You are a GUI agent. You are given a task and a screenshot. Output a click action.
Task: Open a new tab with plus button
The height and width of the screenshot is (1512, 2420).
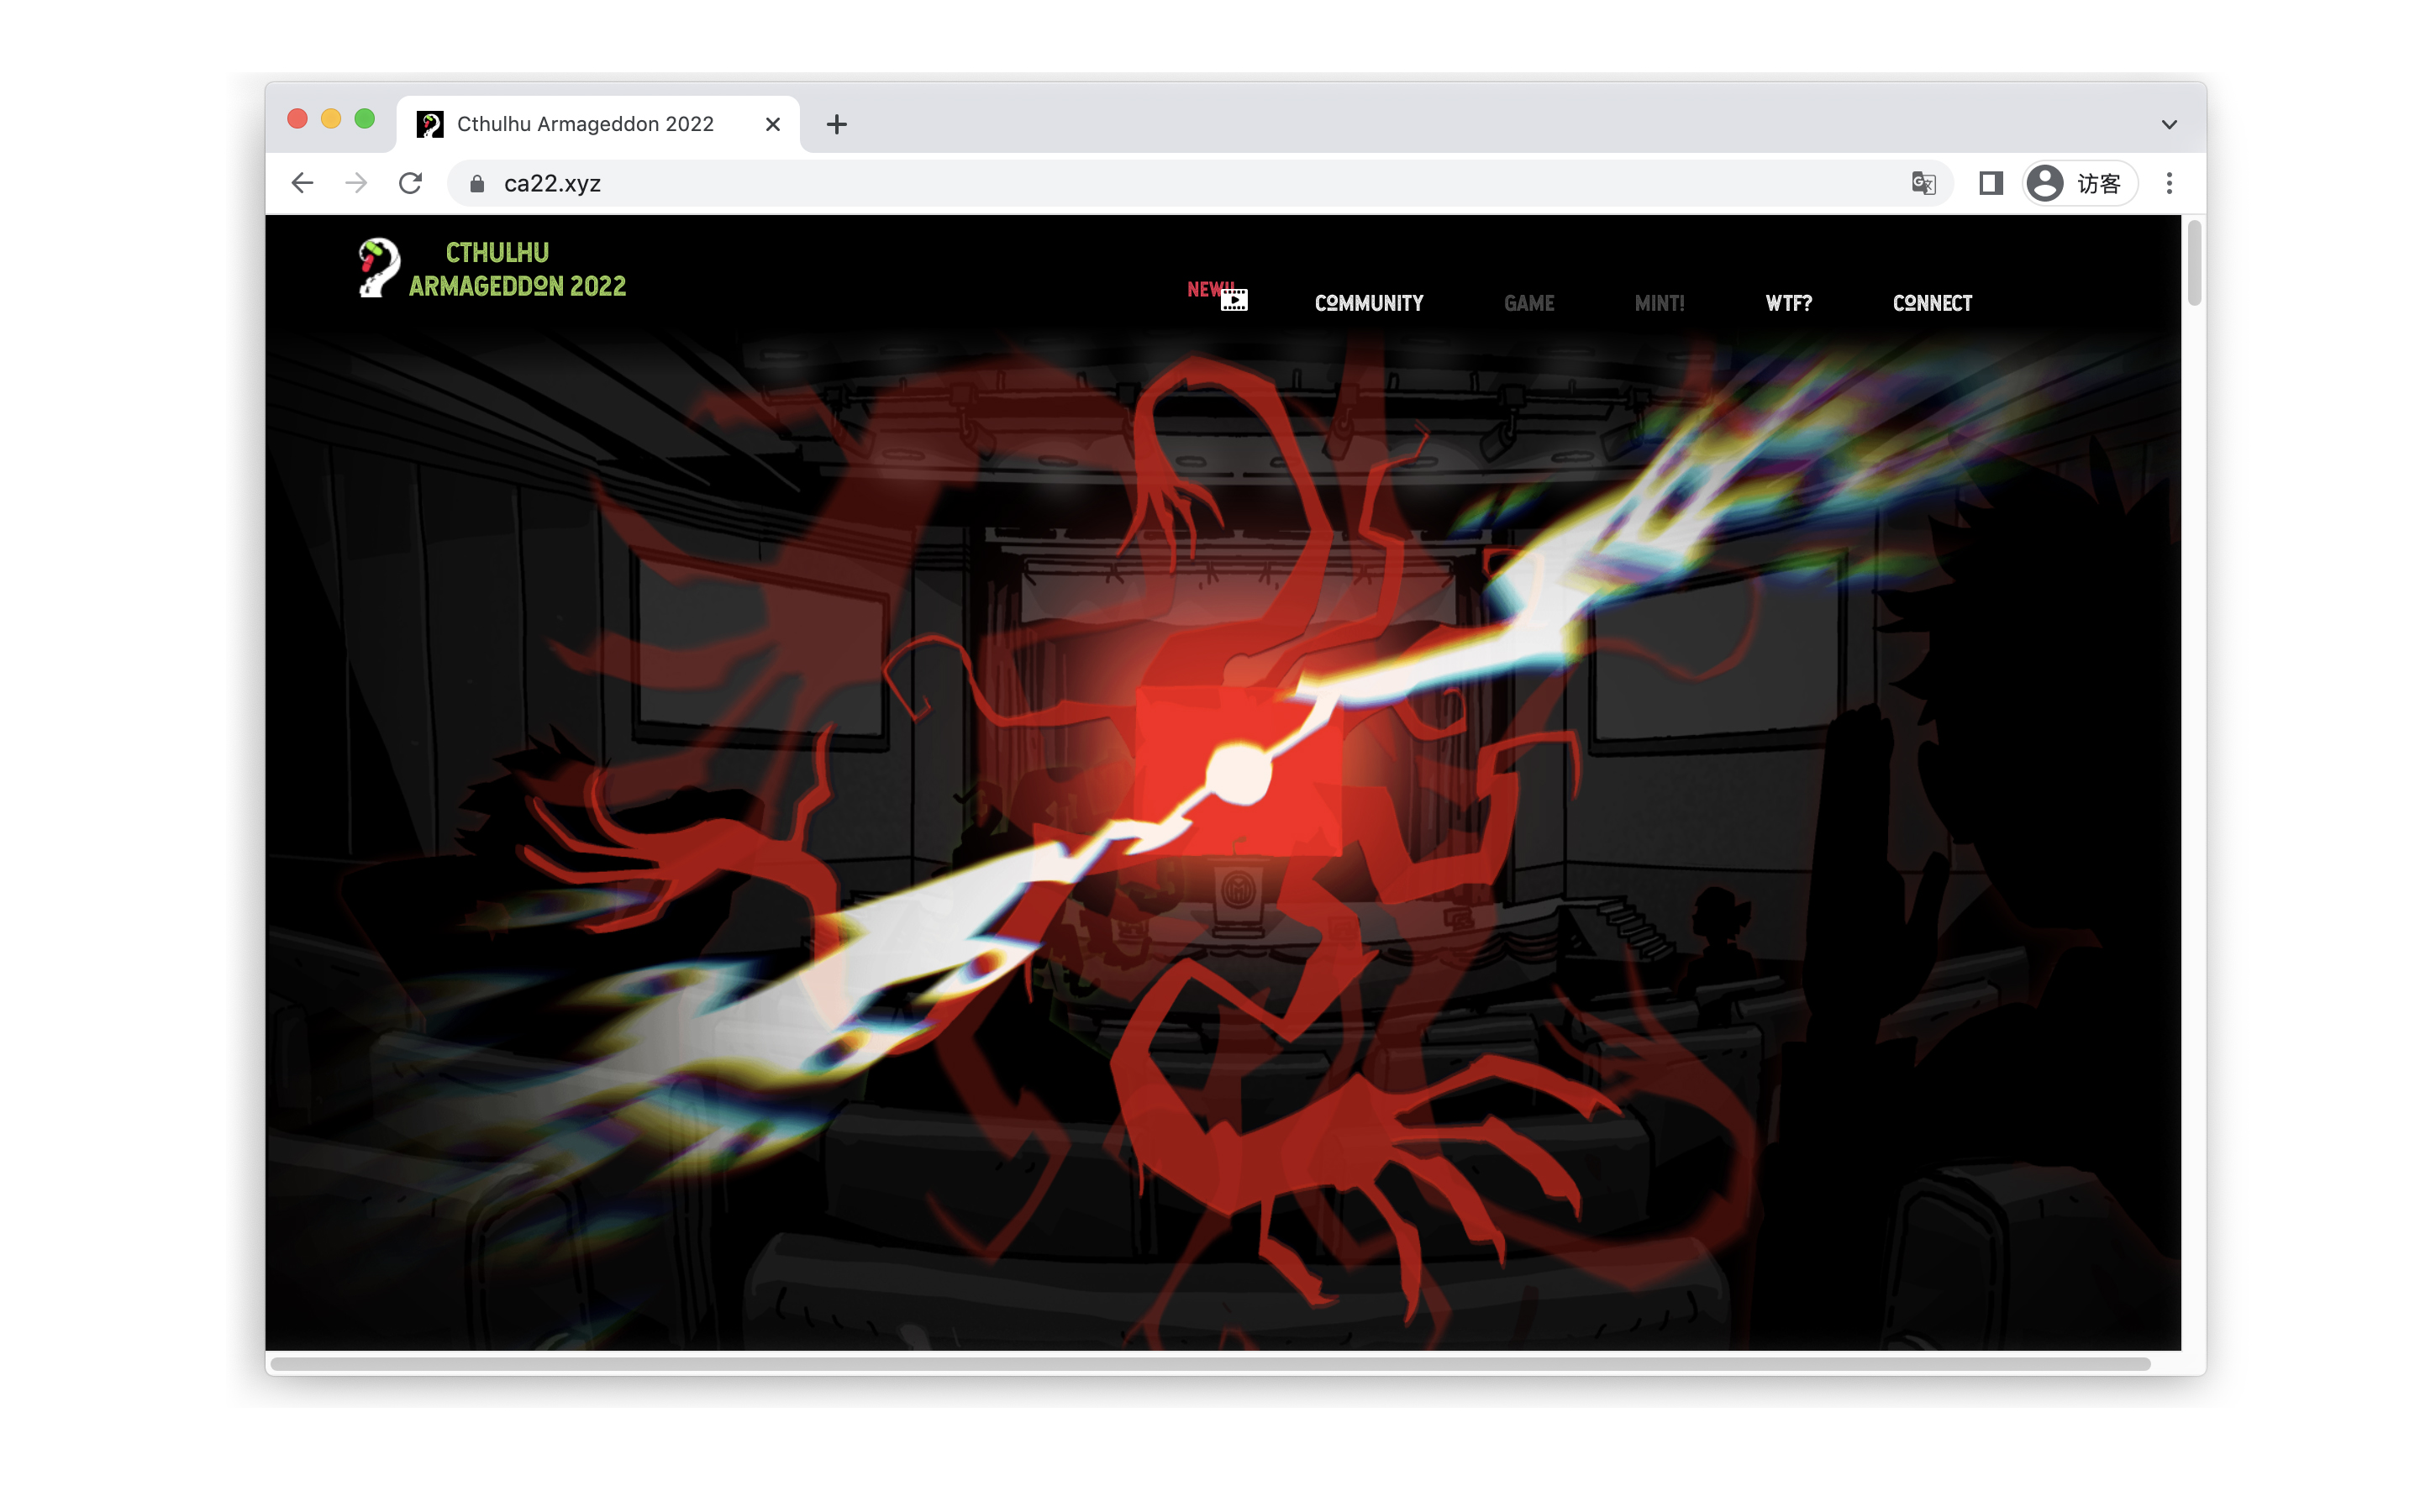tap(836, 124)
